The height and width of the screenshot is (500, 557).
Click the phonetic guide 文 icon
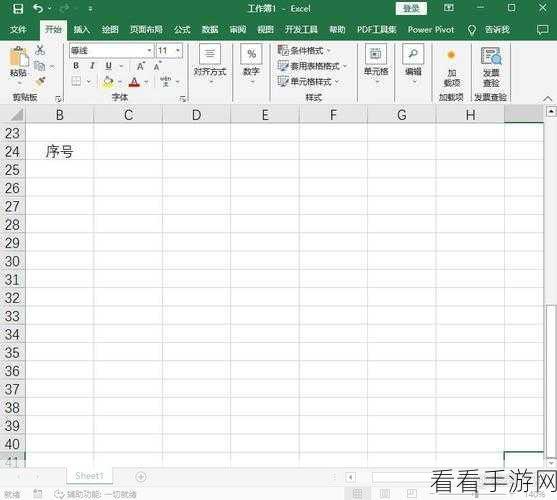[166, 82]
